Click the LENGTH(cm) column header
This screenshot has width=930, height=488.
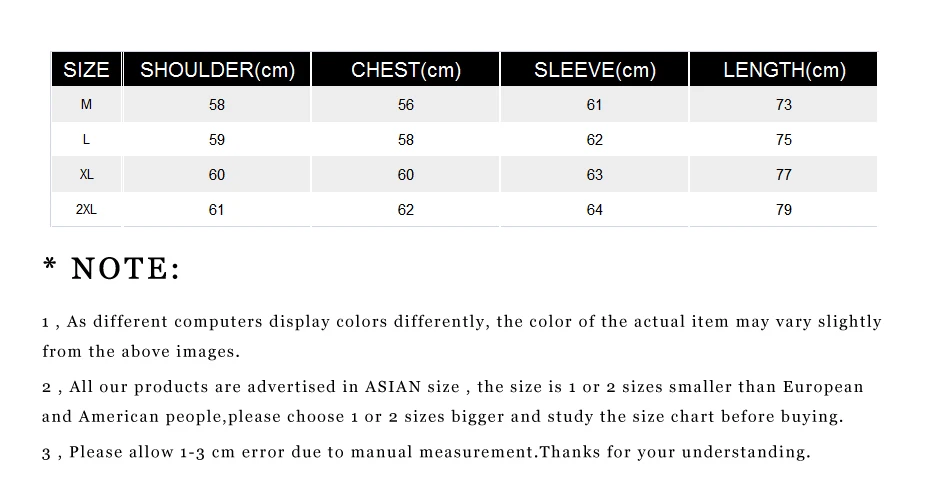[x=784, y=69]
